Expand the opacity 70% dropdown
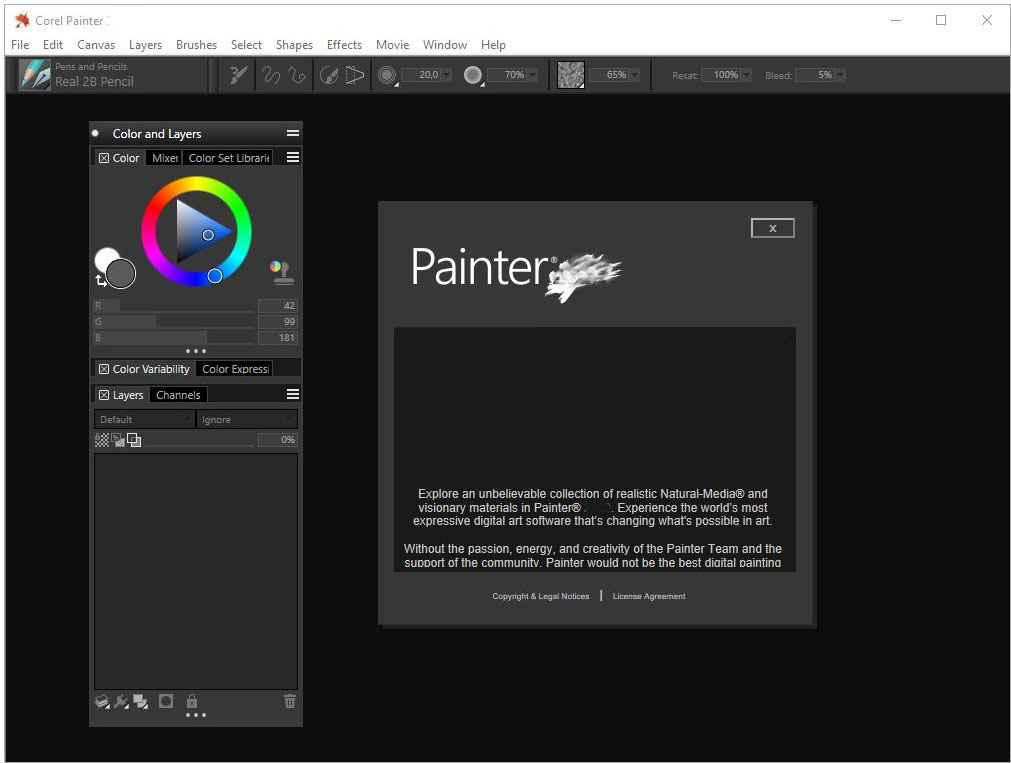This screenshot has width=1011, height=763. 532,75
